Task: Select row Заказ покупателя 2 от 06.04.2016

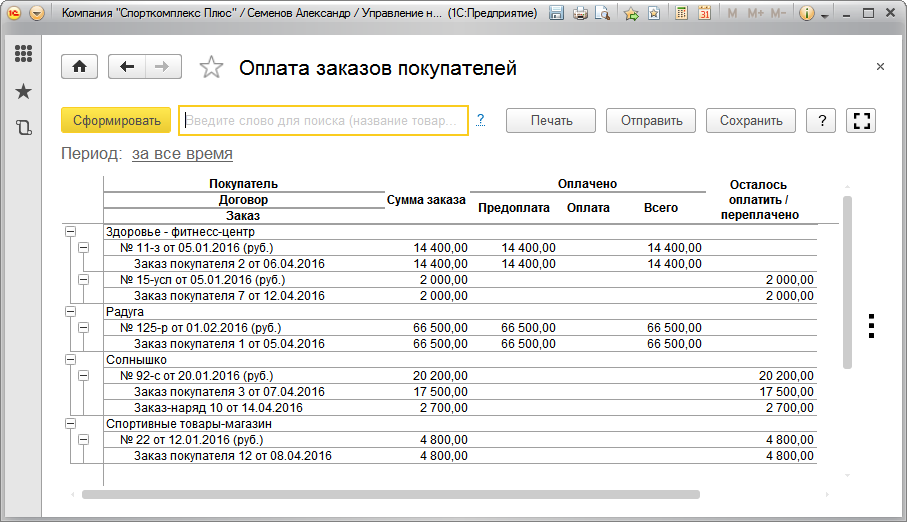Action: 460,264
